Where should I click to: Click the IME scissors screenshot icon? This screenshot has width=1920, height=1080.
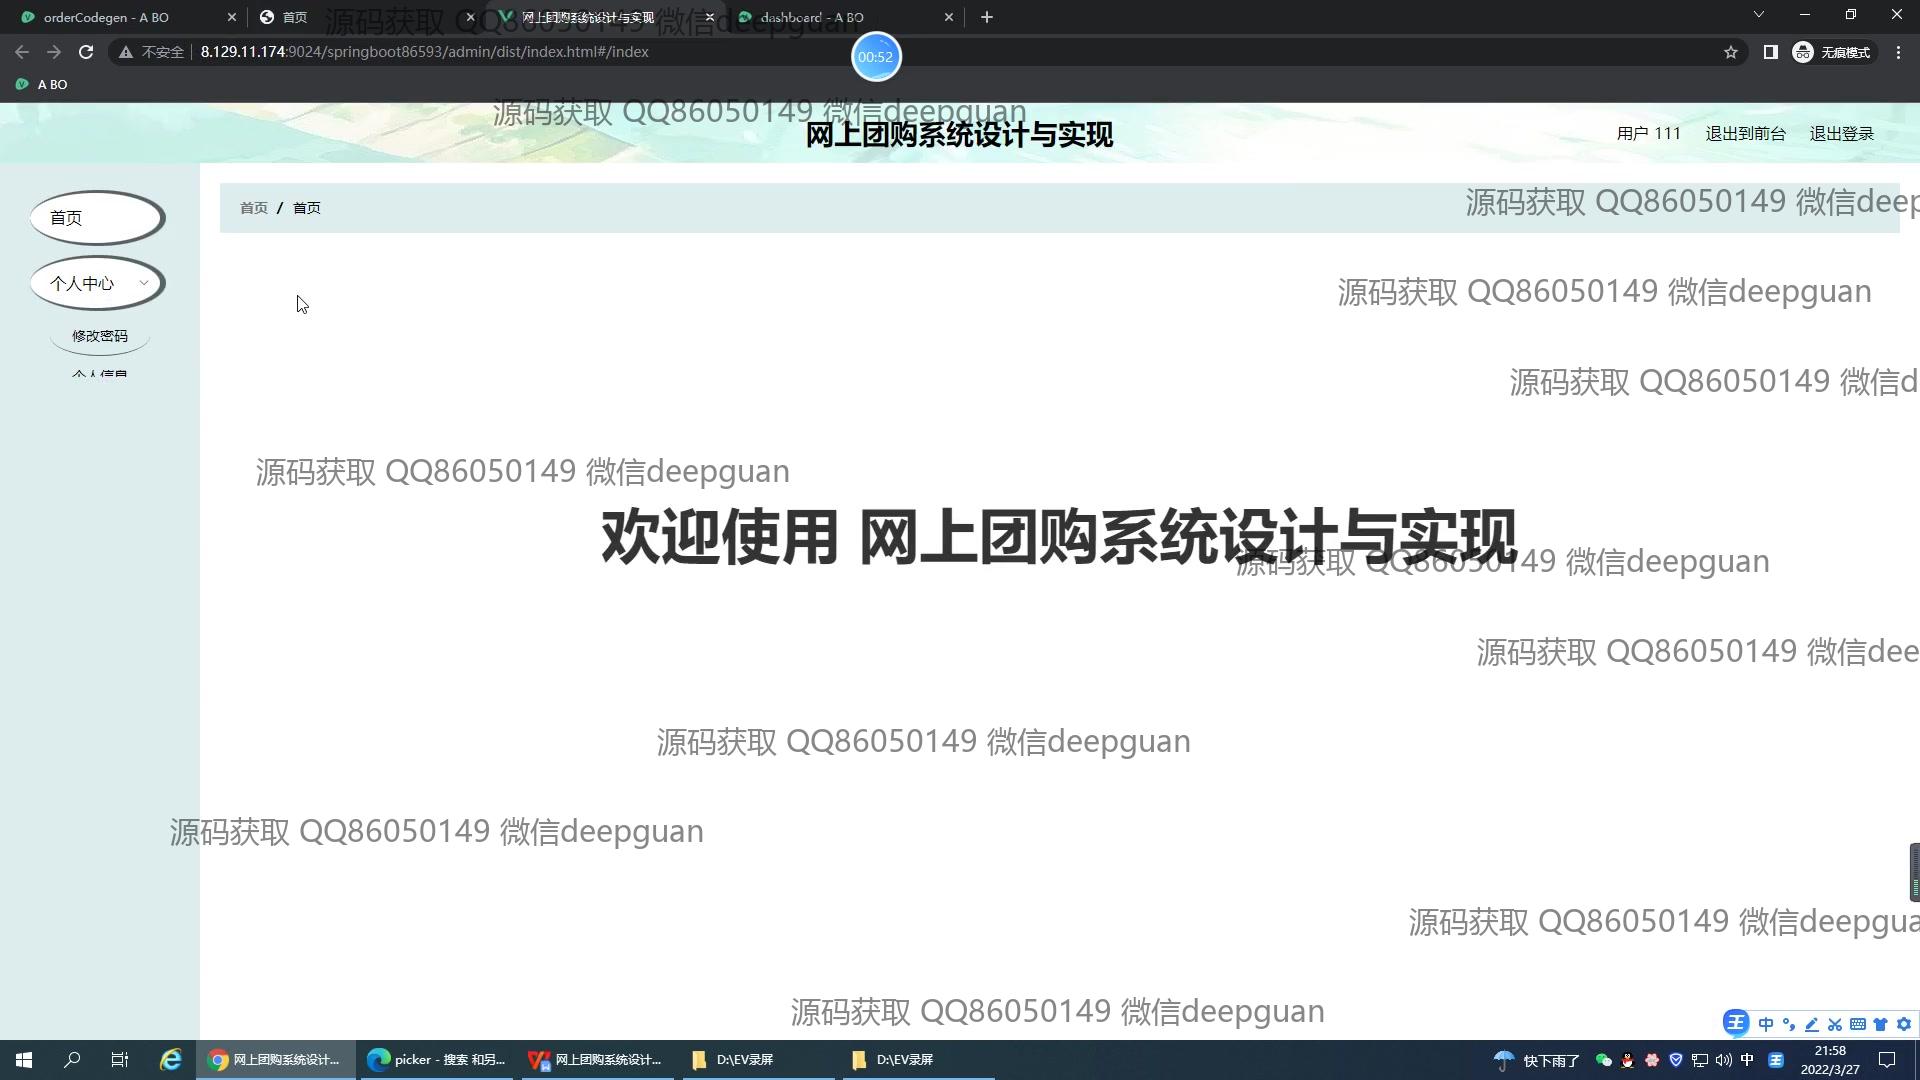(x=1835, y=1024)
